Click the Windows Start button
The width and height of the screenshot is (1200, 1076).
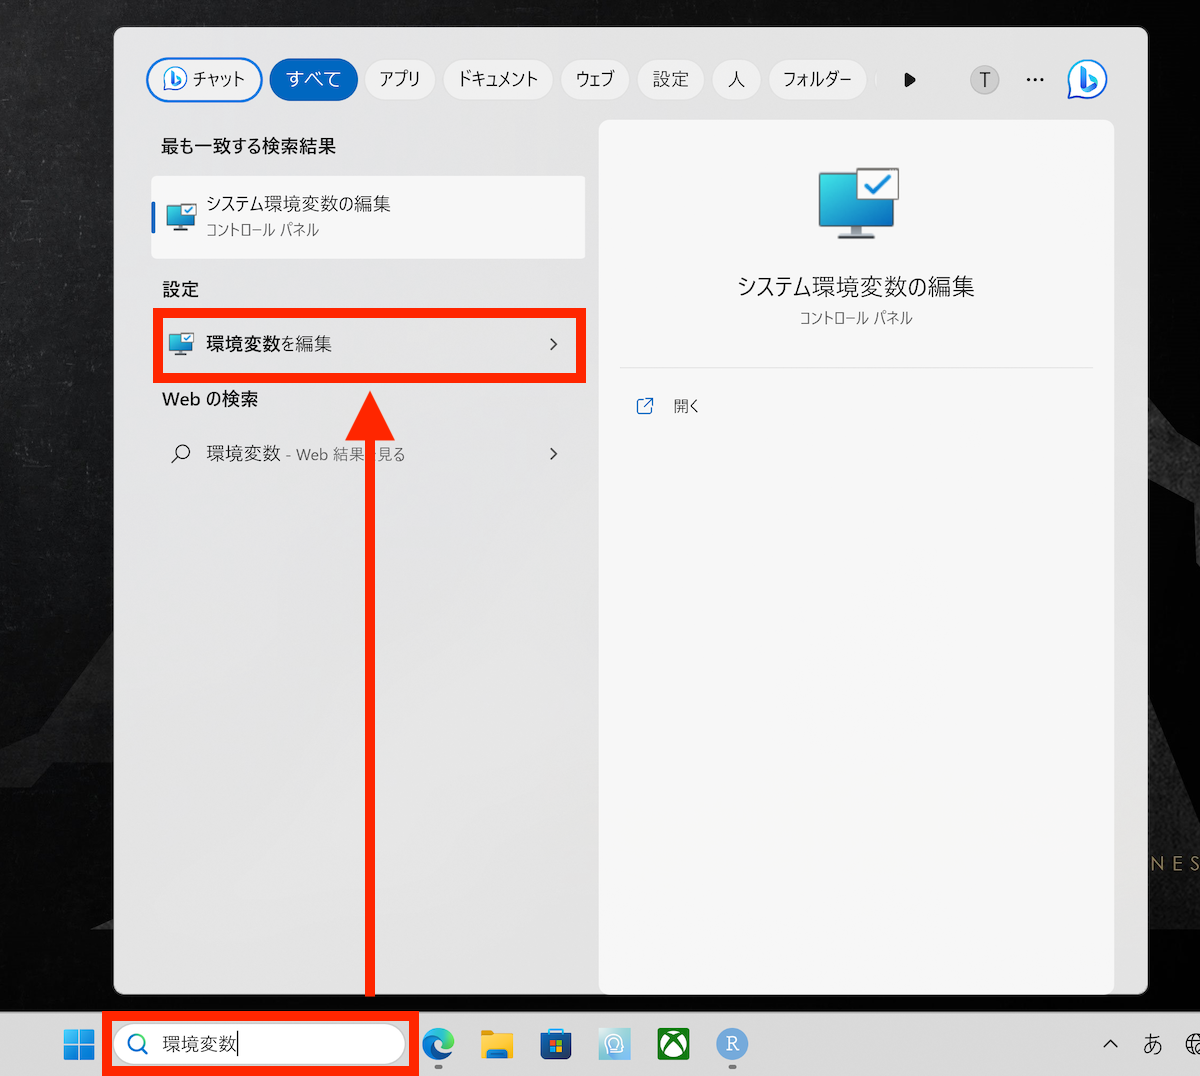pos(79,1045)
